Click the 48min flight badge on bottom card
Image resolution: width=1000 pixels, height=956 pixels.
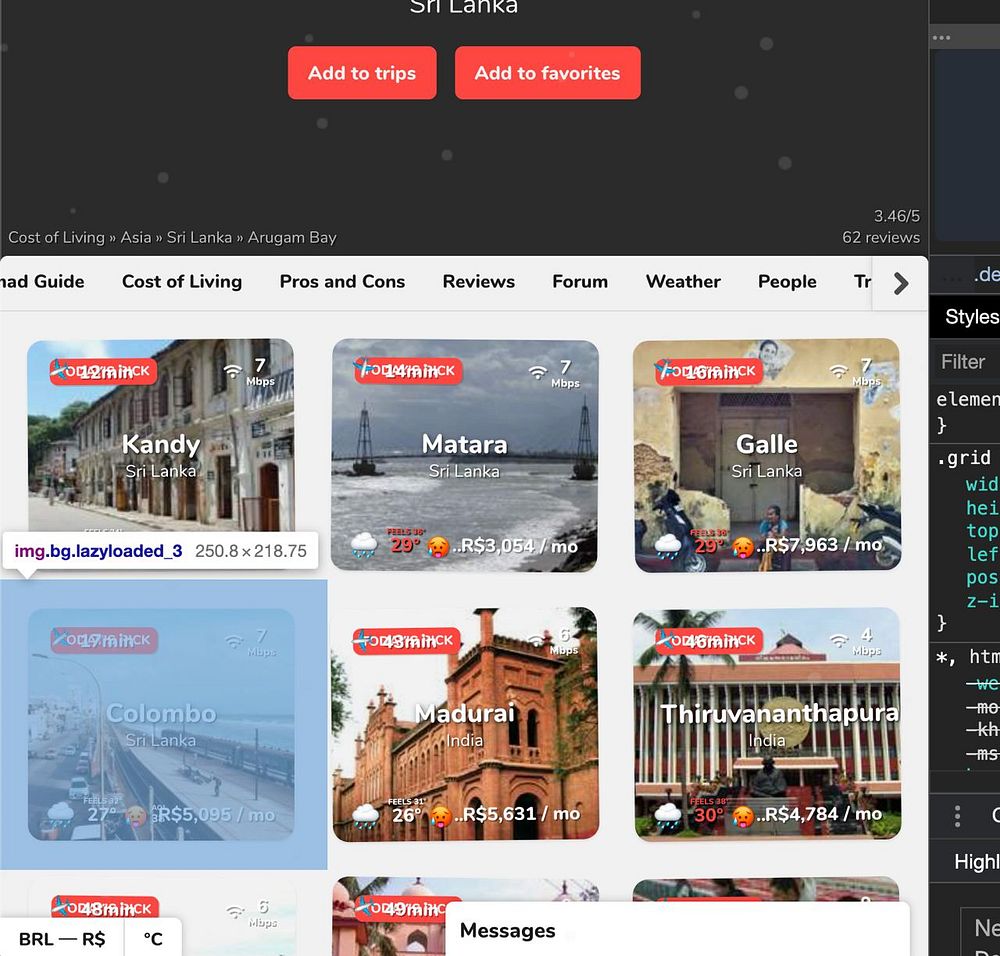[105, 909]
